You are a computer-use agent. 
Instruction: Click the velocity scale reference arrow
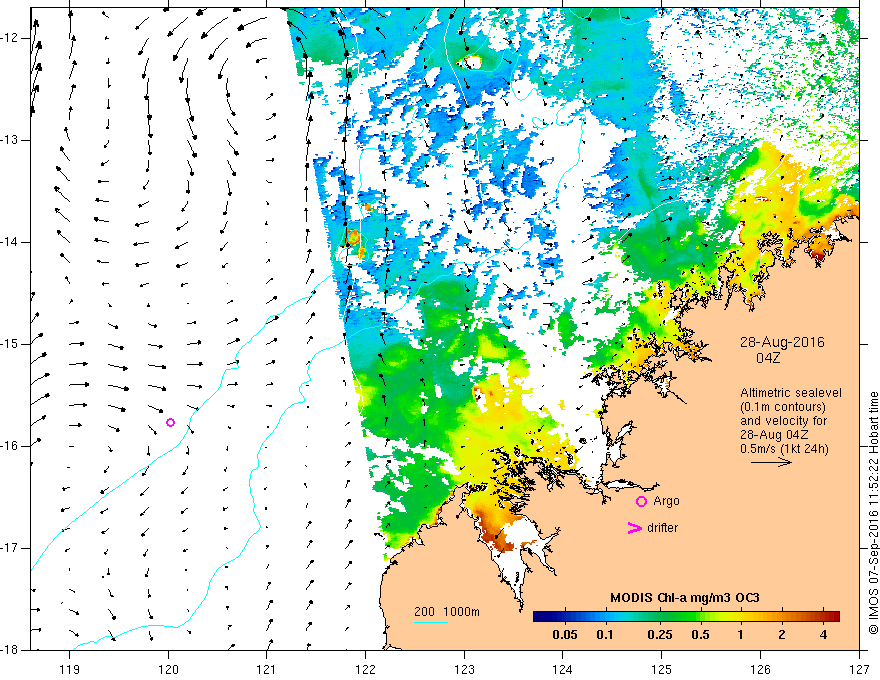(771, 462)
